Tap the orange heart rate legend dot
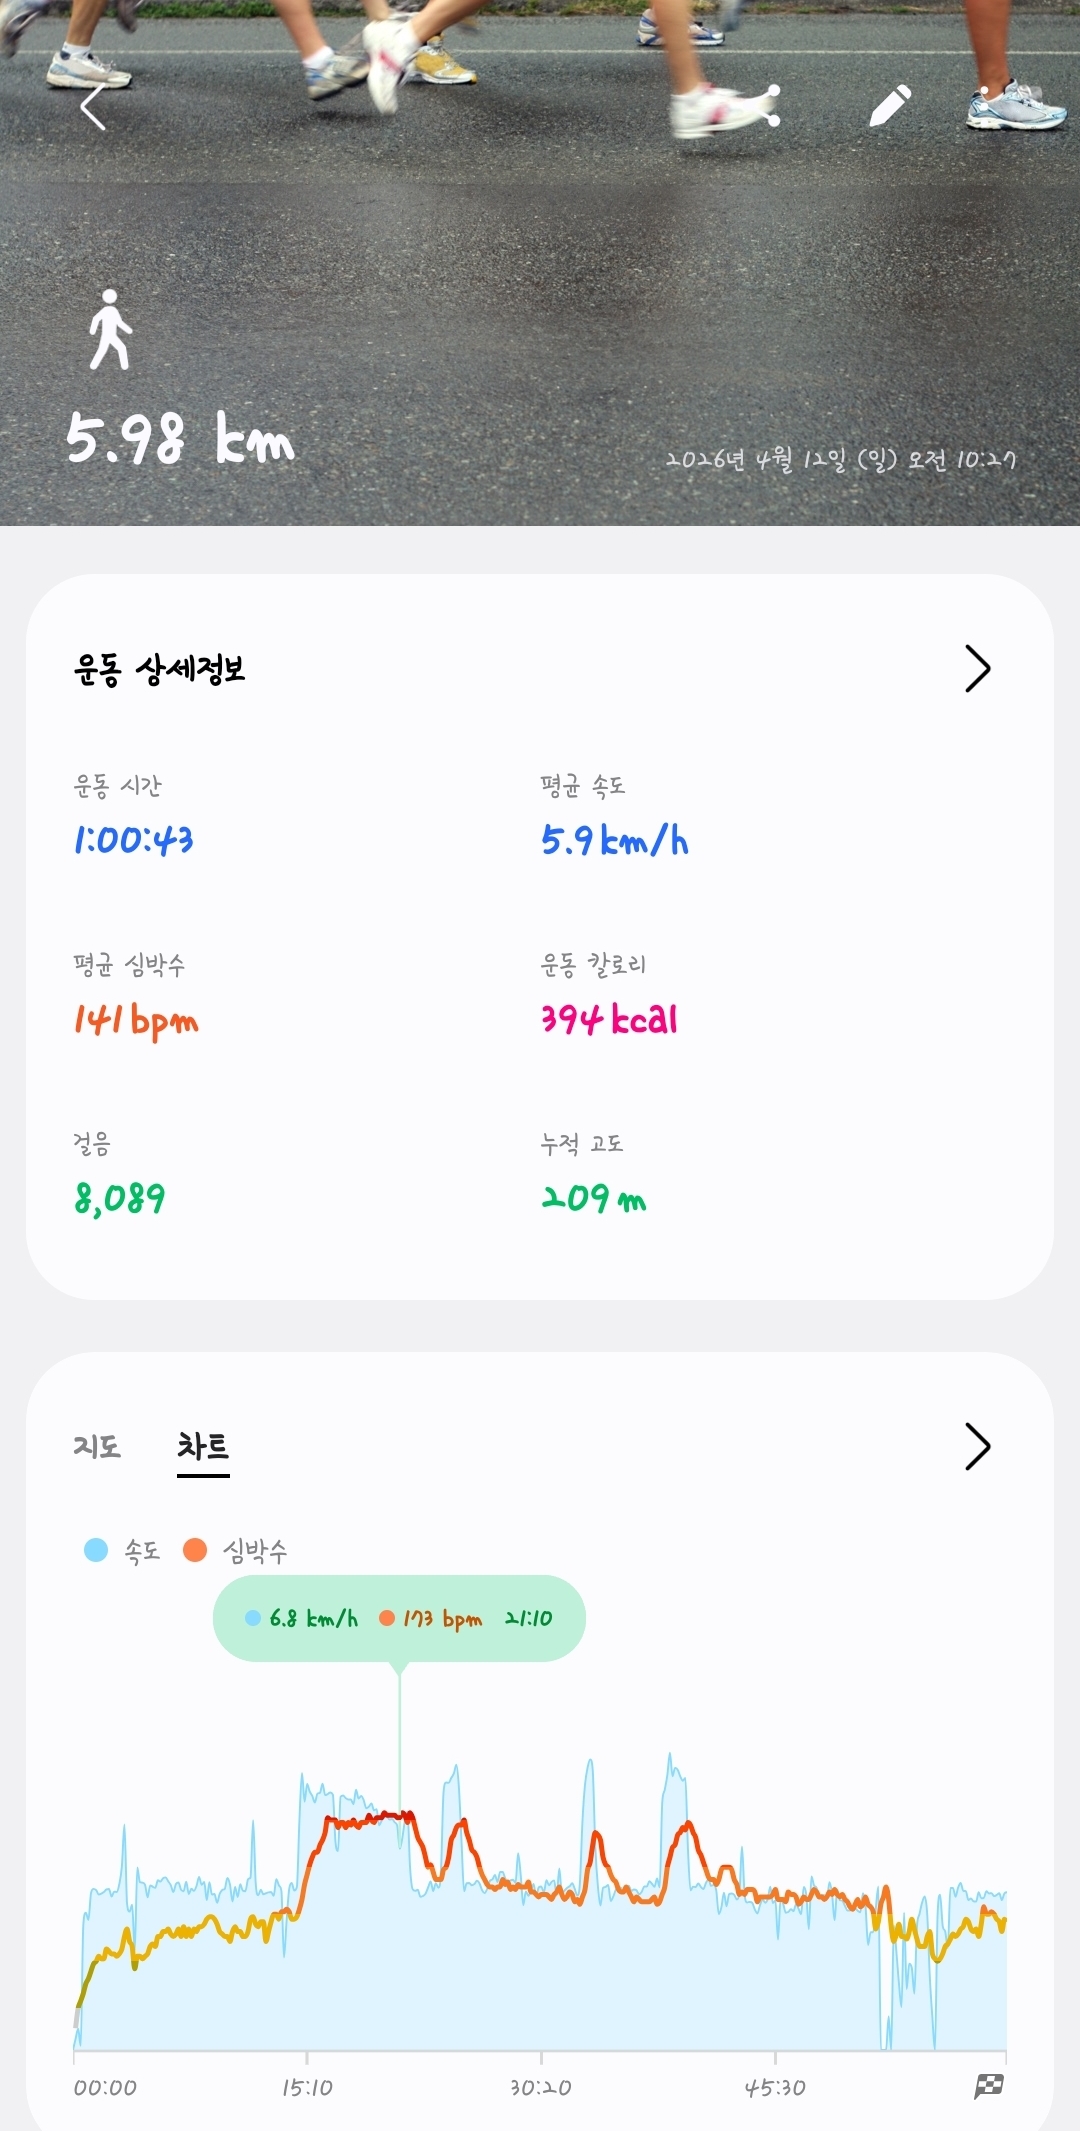 195,1550
